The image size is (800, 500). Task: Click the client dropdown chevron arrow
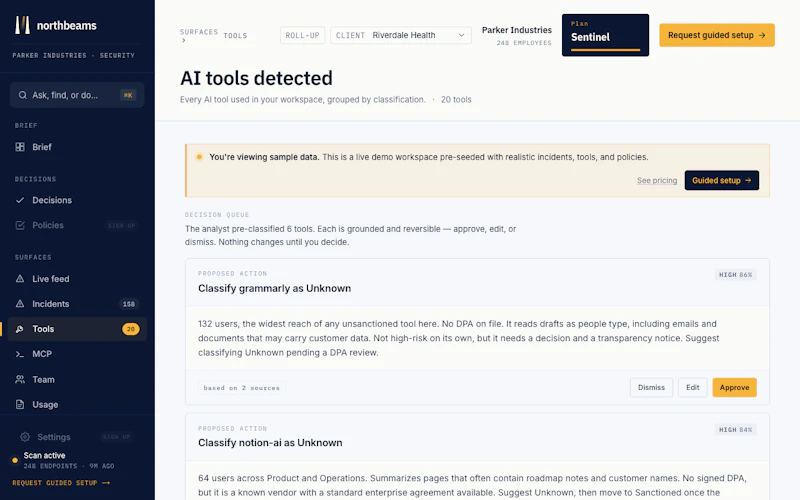[461, 35]
